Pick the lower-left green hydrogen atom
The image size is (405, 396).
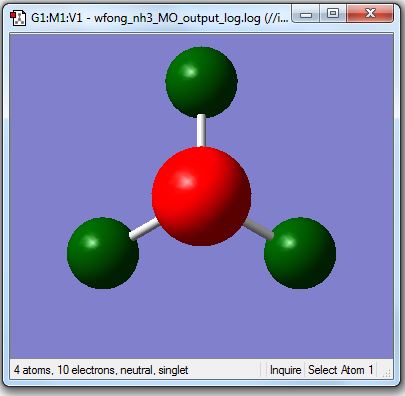[103, 253]
